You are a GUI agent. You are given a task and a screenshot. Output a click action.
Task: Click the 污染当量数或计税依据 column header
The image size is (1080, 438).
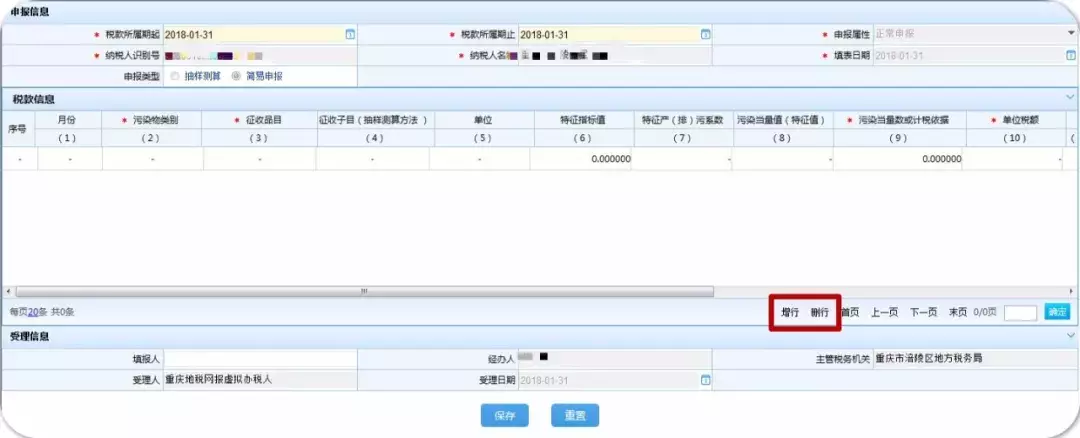(900, 120)
